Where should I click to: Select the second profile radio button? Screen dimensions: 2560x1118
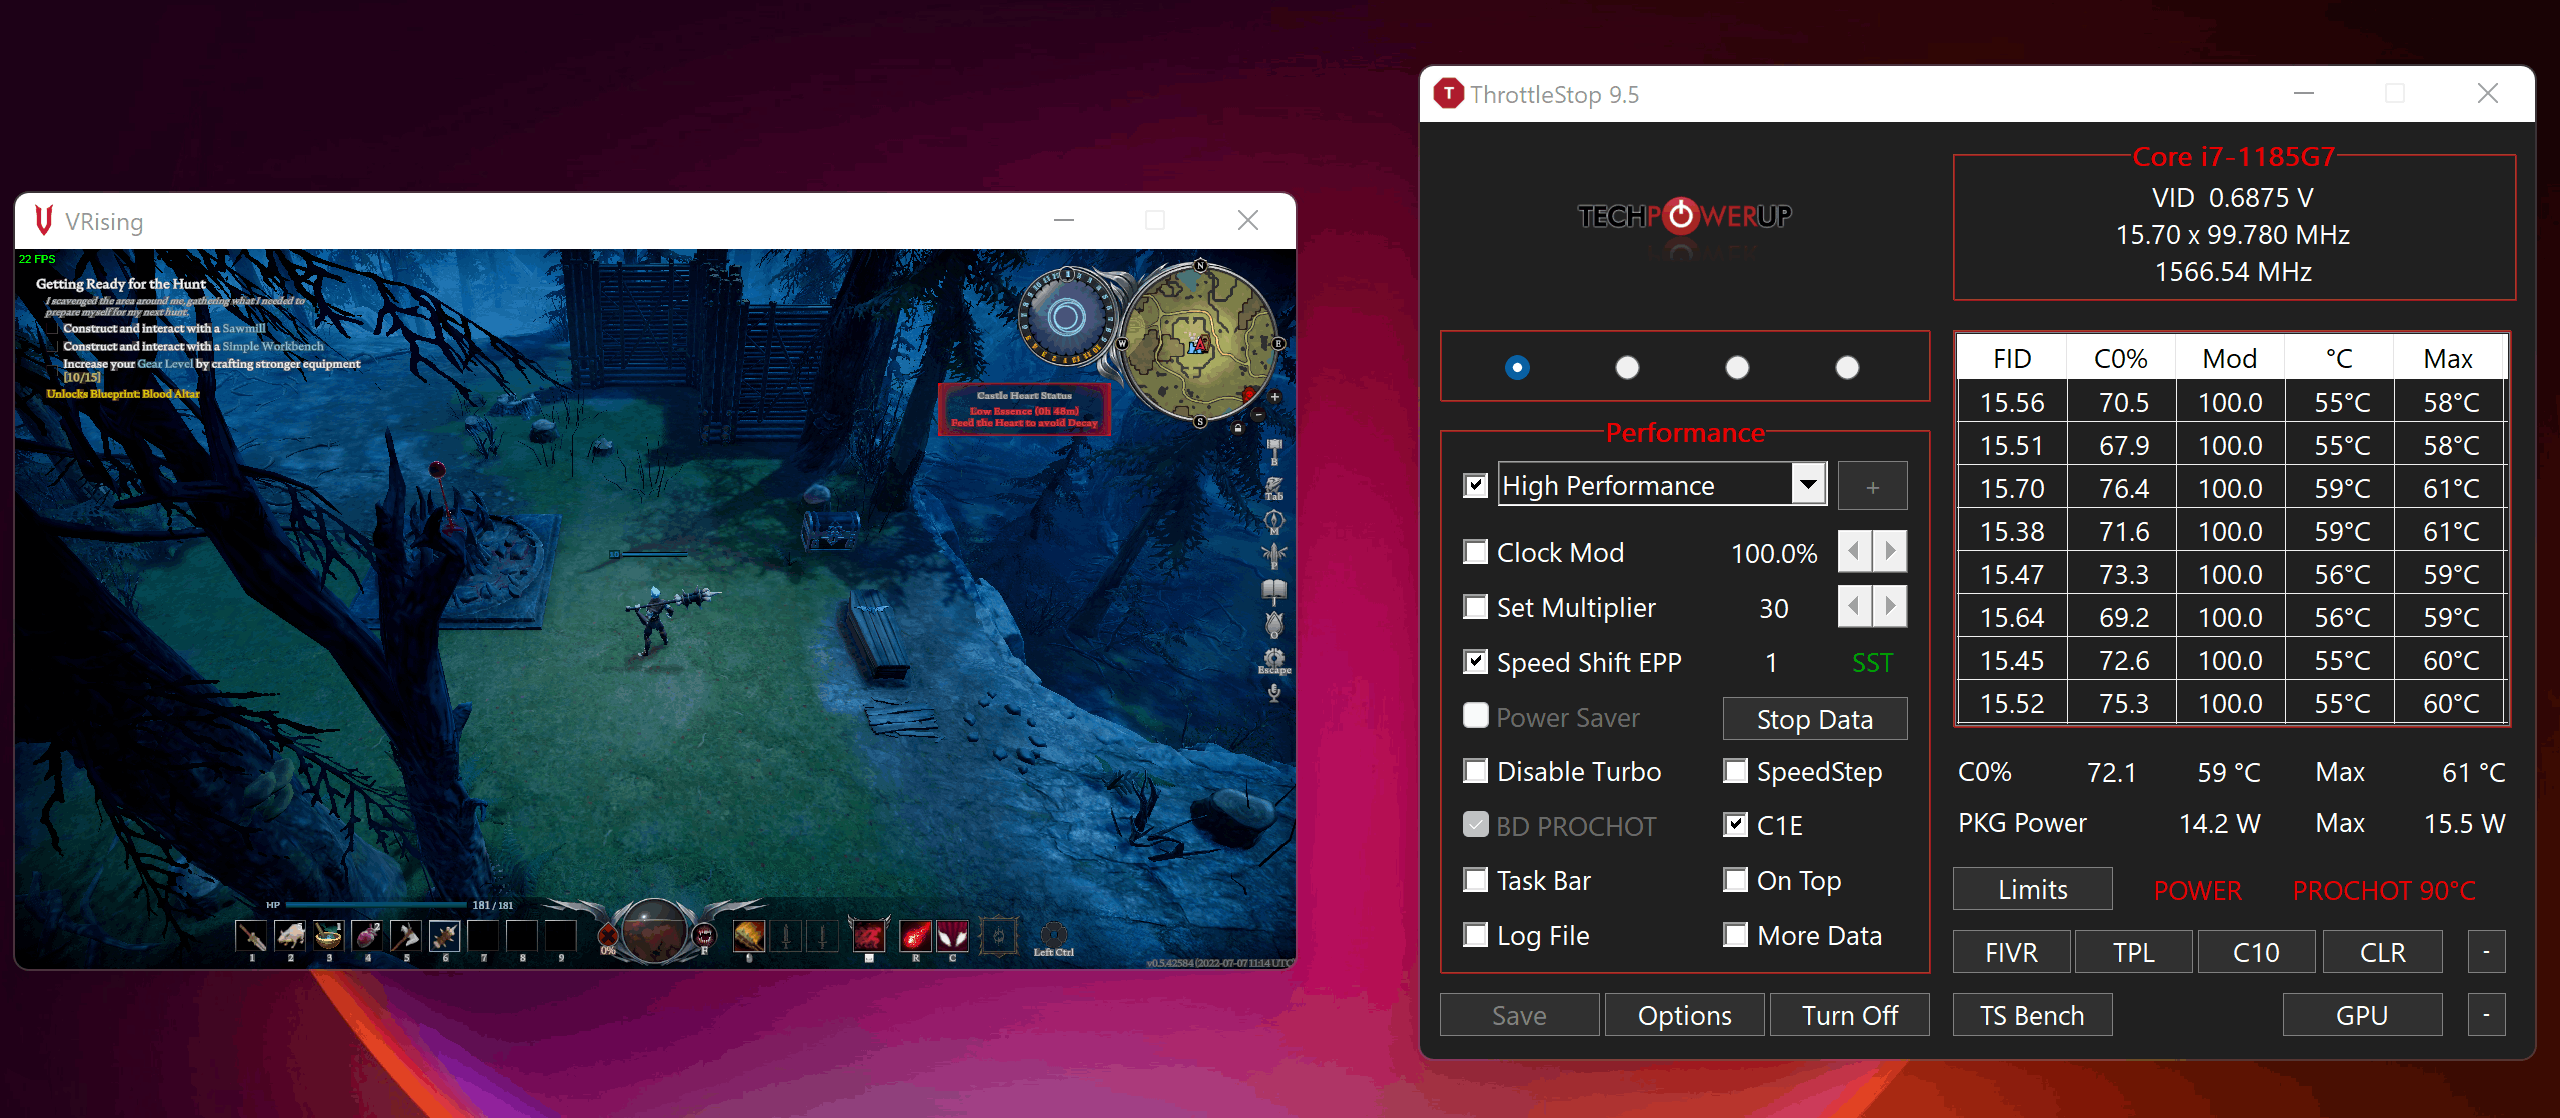click(x=1627, y=368)
